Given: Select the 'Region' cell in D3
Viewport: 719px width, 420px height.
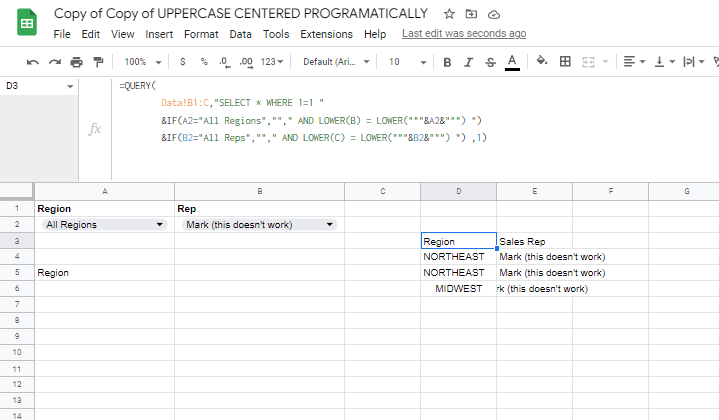Looking at the screenshot, I should coord(459,241).
